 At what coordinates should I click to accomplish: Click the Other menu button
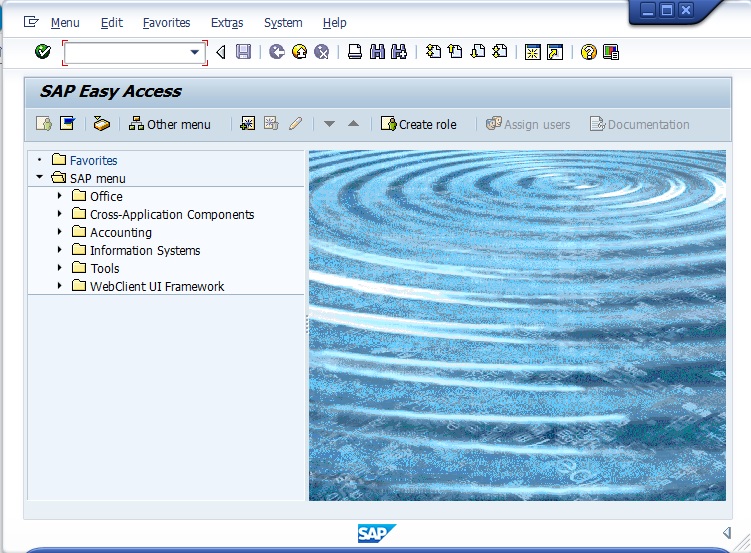170,124
